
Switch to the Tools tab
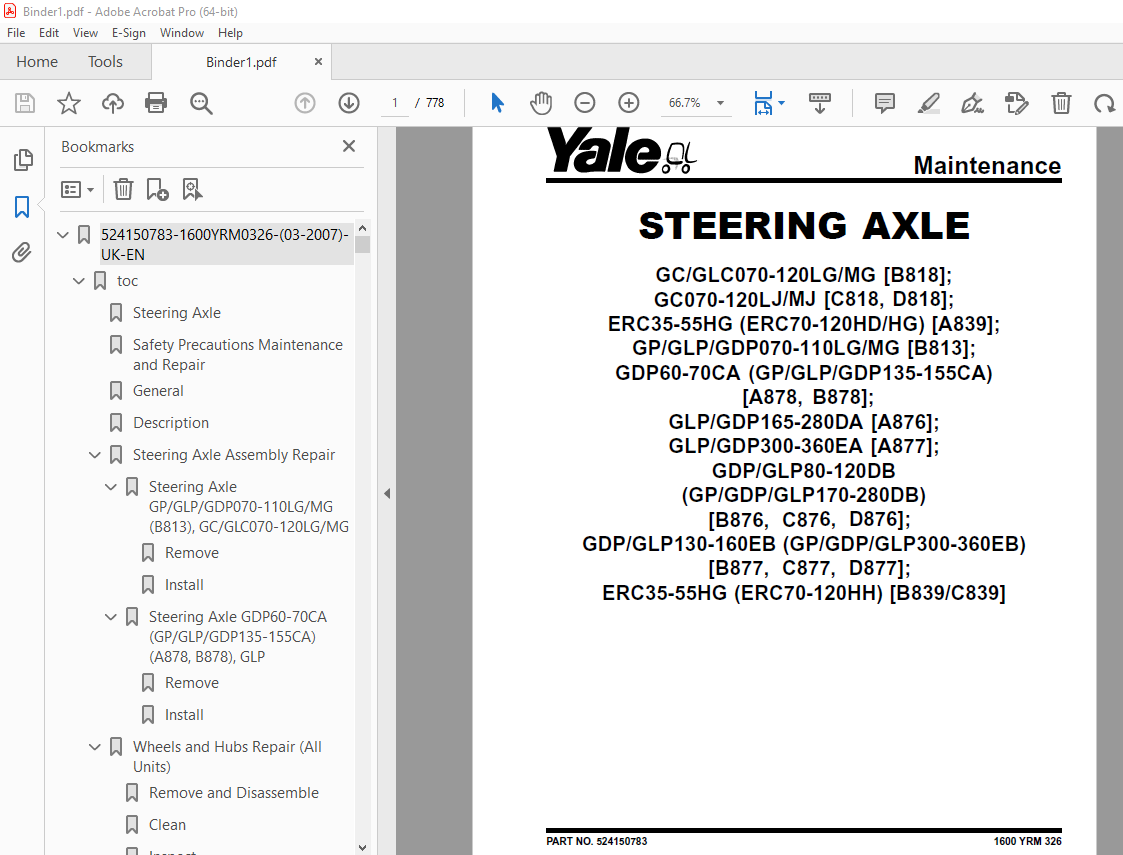coord(105,62)
